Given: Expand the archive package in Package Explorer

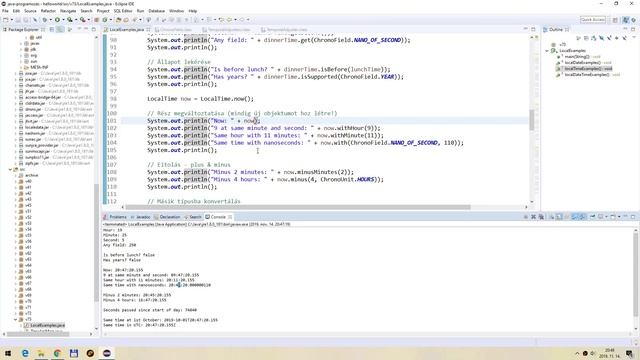Looking at the screenshot, I should (x=16, y=175).
